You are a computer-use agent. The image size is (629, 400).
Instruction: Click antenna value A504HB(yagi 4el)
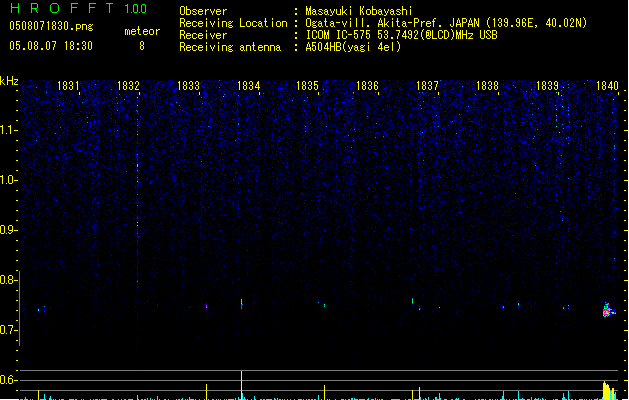coord(353,47)
